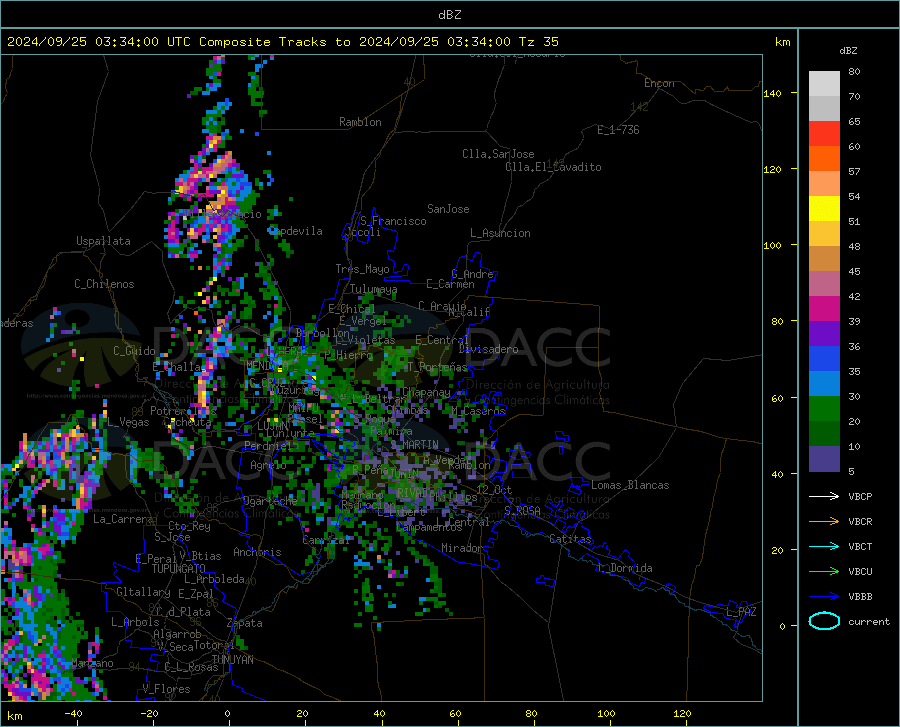The image size is (900, 727).
Task: Click the blue VBBB arrow in legend
Action: pos(824,597)
